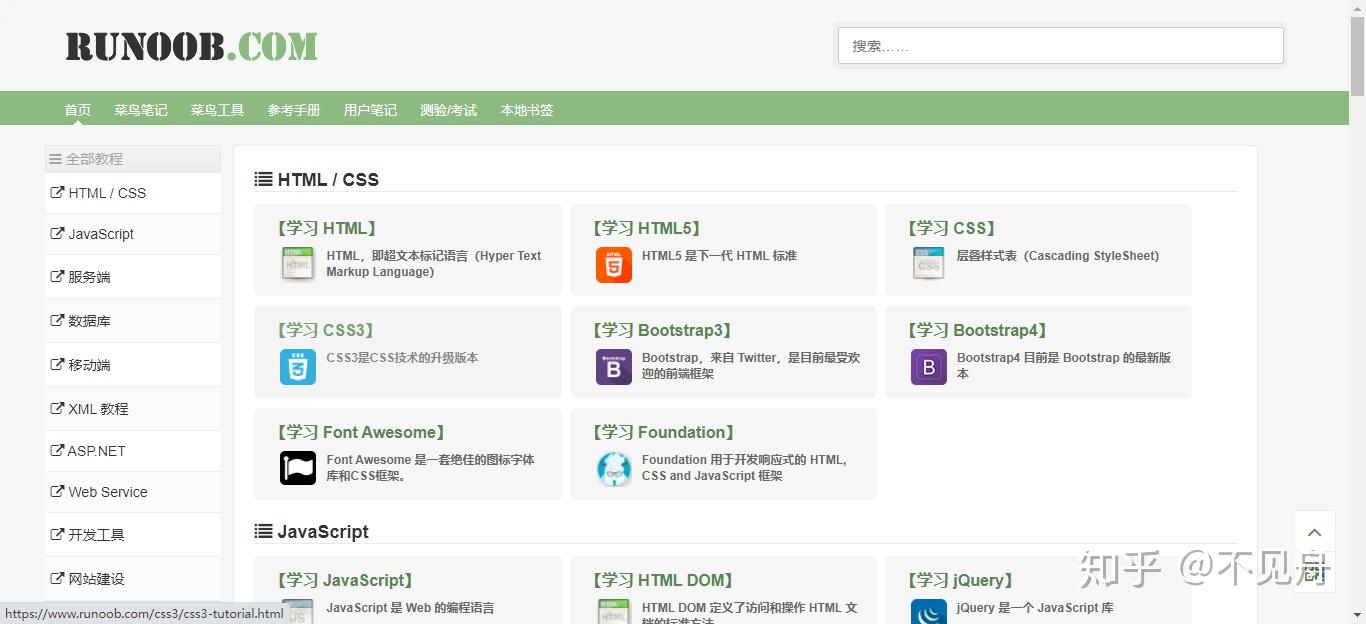Open the 【学习 CSS3】 tutorial link
1366x624 pixels.
point(325,331)
